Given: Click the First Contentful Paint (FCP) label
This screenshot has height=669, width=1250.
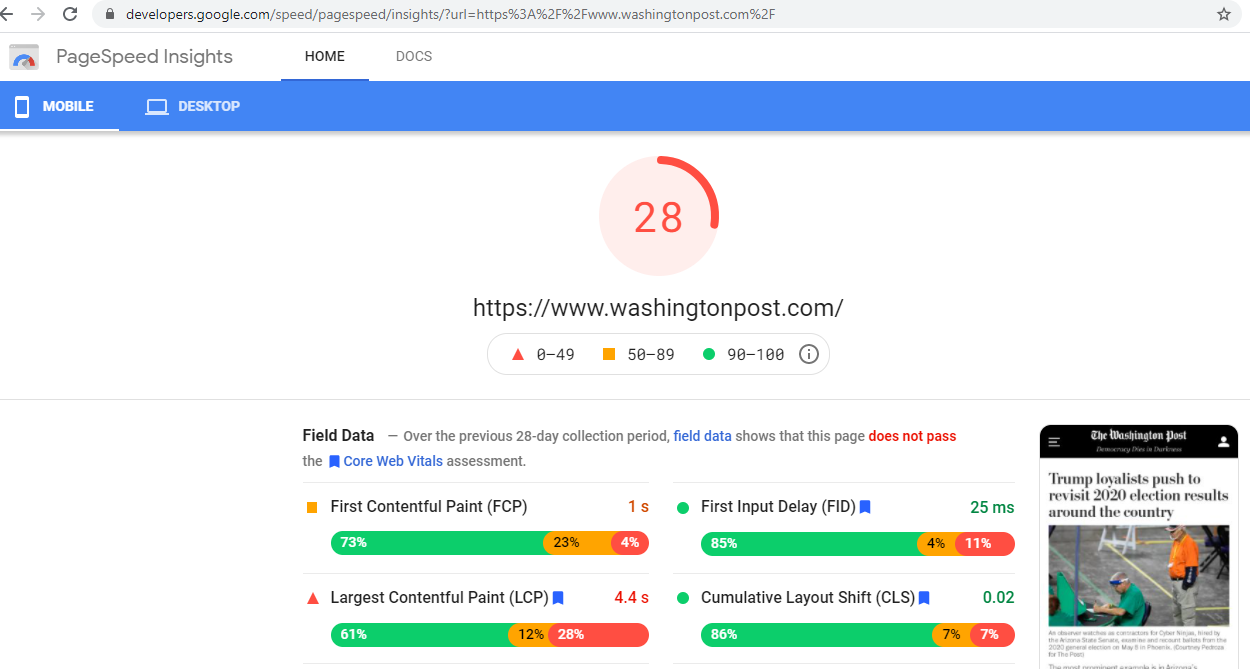Looking at the screenshot, I should click(429, 507).
